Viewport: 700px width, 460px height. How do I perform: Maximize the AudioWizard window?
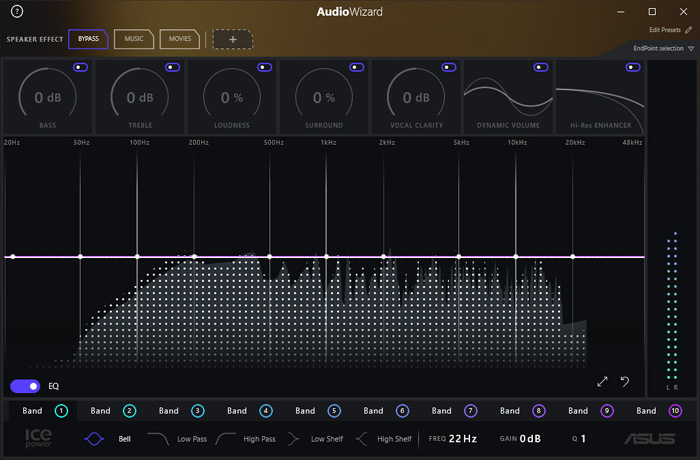click(x=652, y=12)
